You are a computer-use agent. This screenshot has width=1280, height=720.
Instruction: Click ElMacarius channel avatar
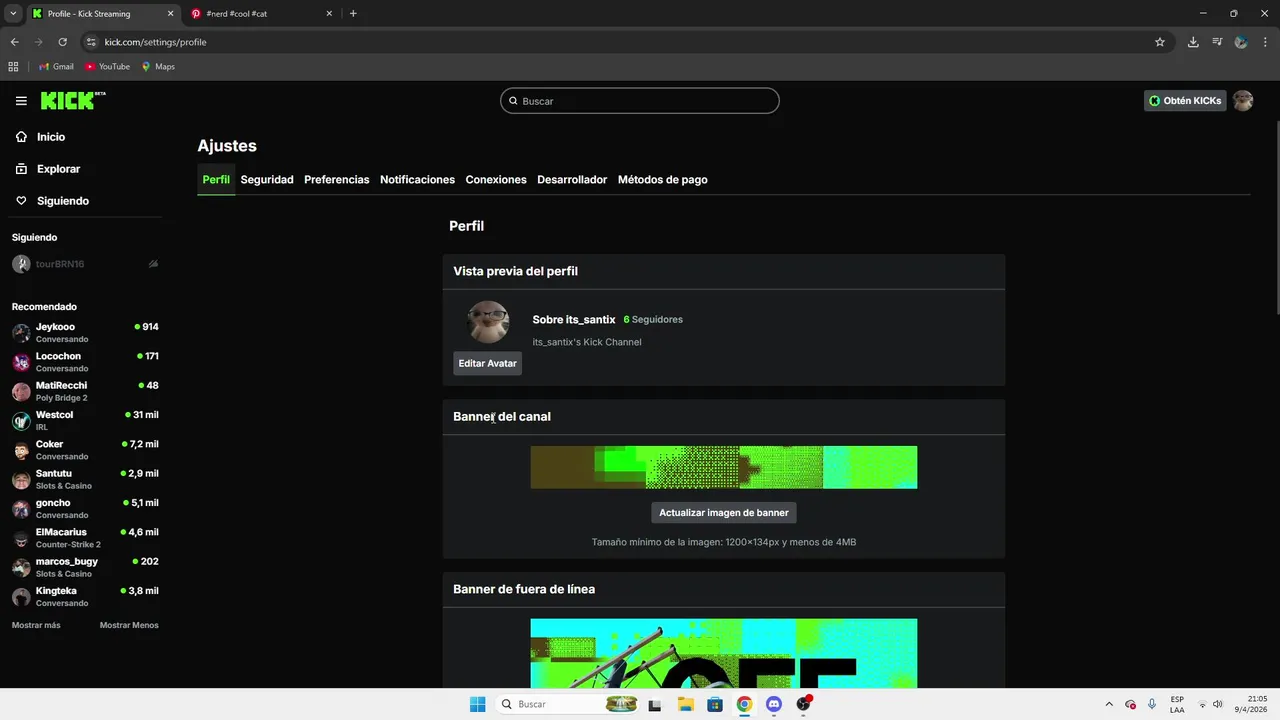(21, 538)
